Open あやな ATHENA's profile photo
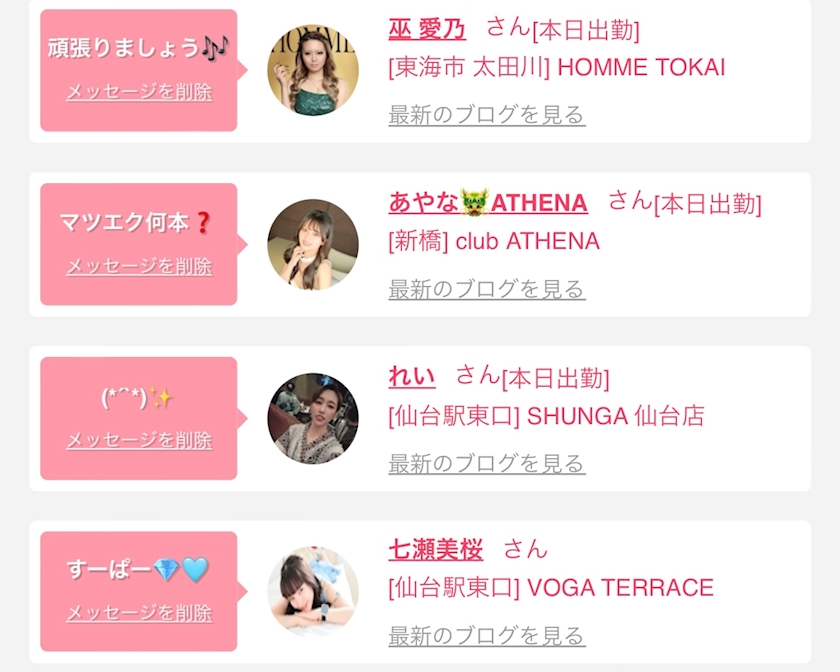This screenshot has width=840, height=672. click(312, 244)
